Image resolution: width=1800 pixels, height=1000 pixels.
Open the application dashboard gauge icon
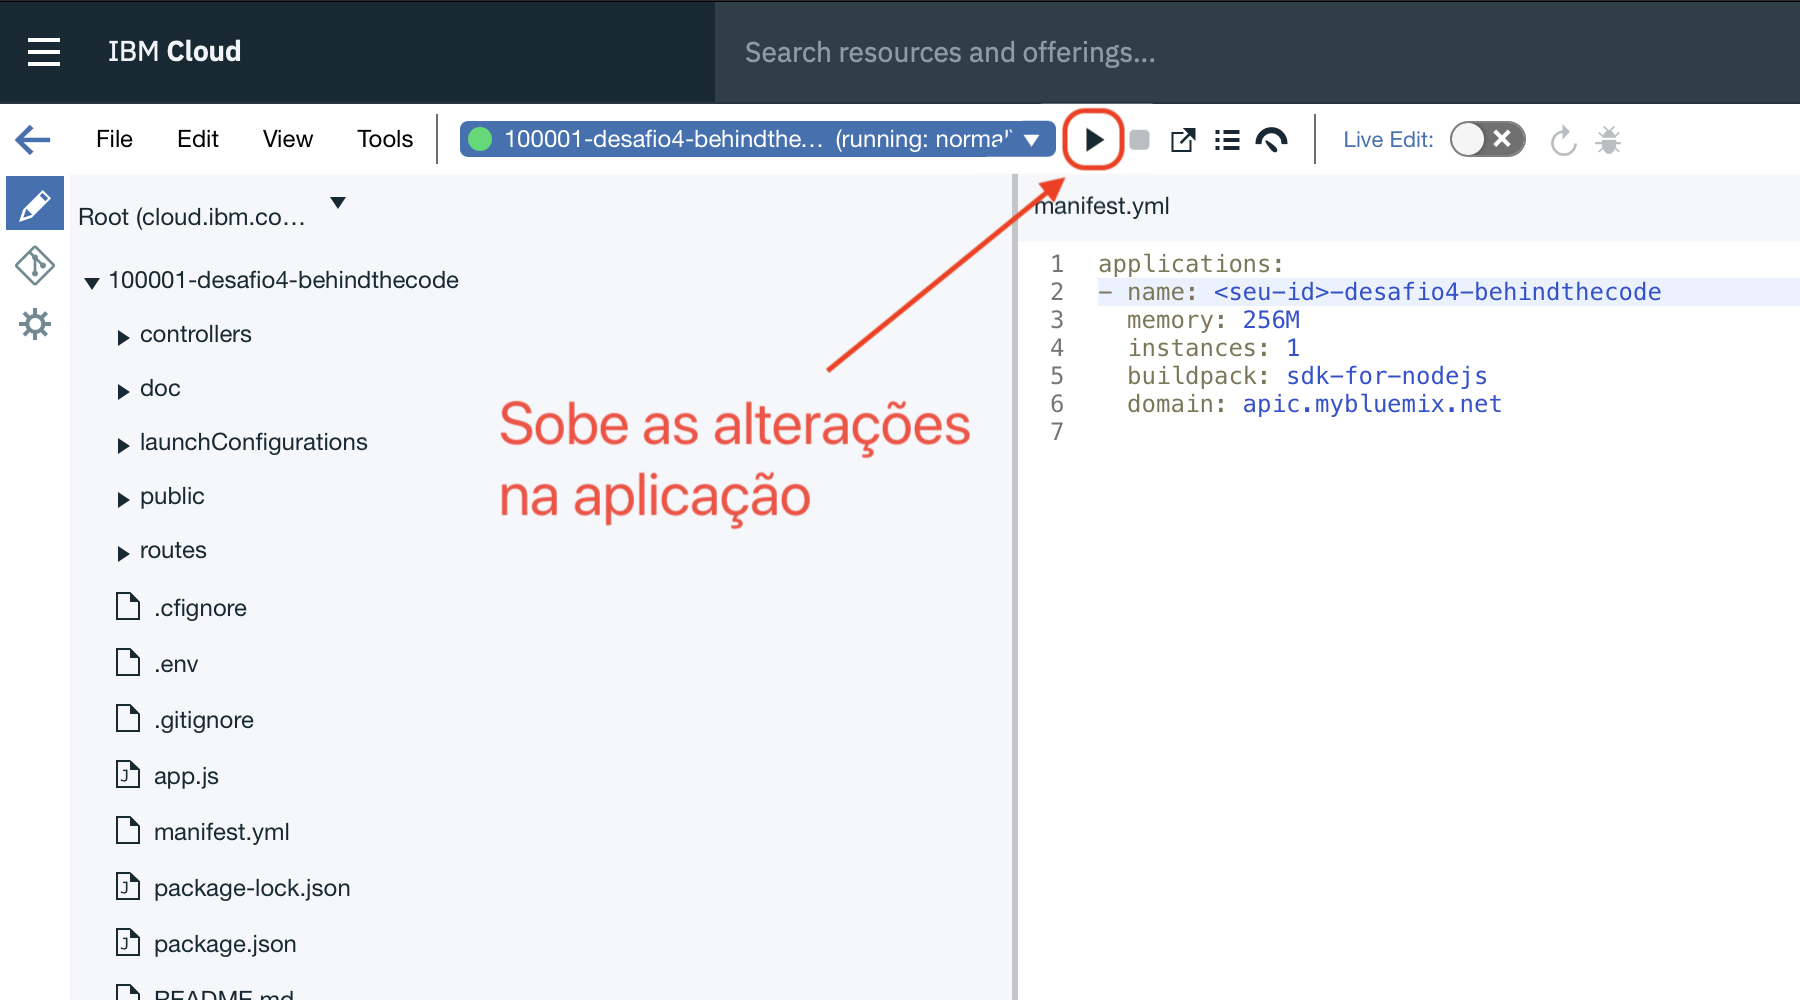1272,140
